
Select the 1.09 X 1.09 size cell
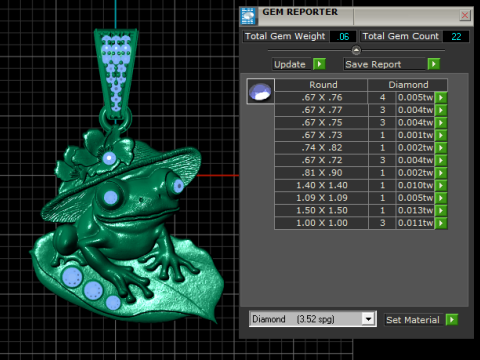322,198
